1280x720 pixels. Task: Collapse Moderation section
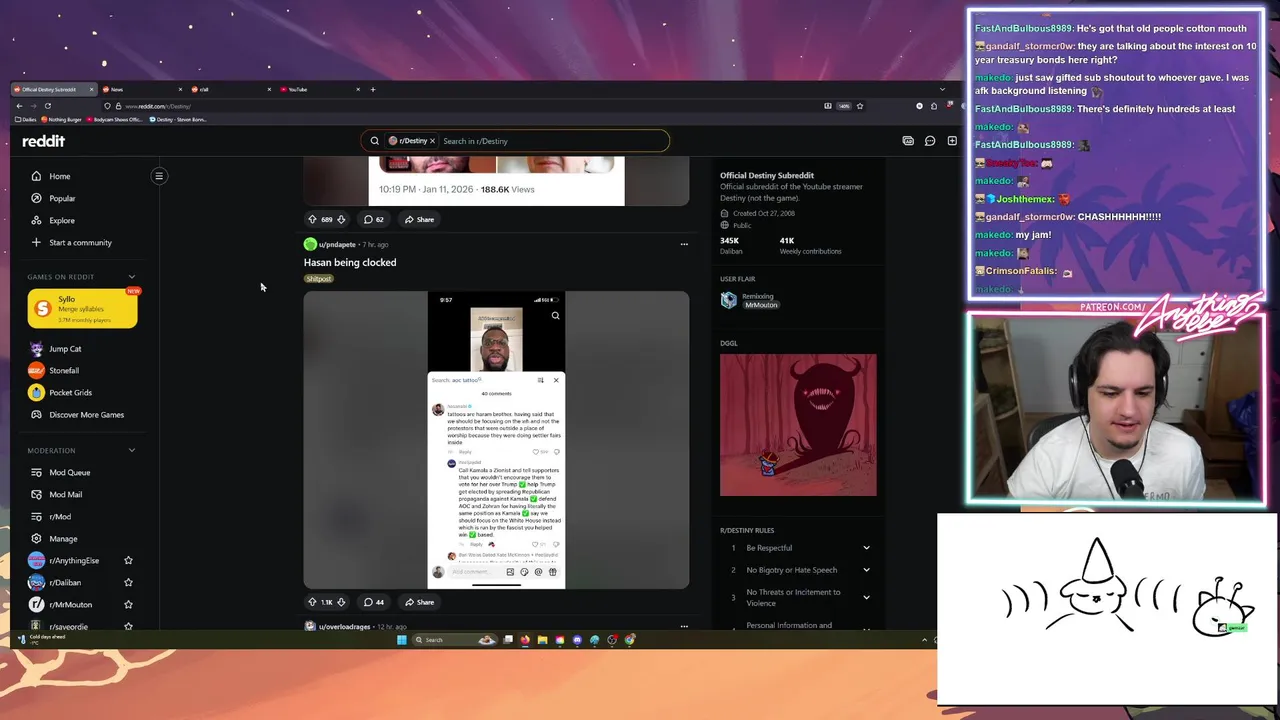pyautogui.click(x=131, y=451)
